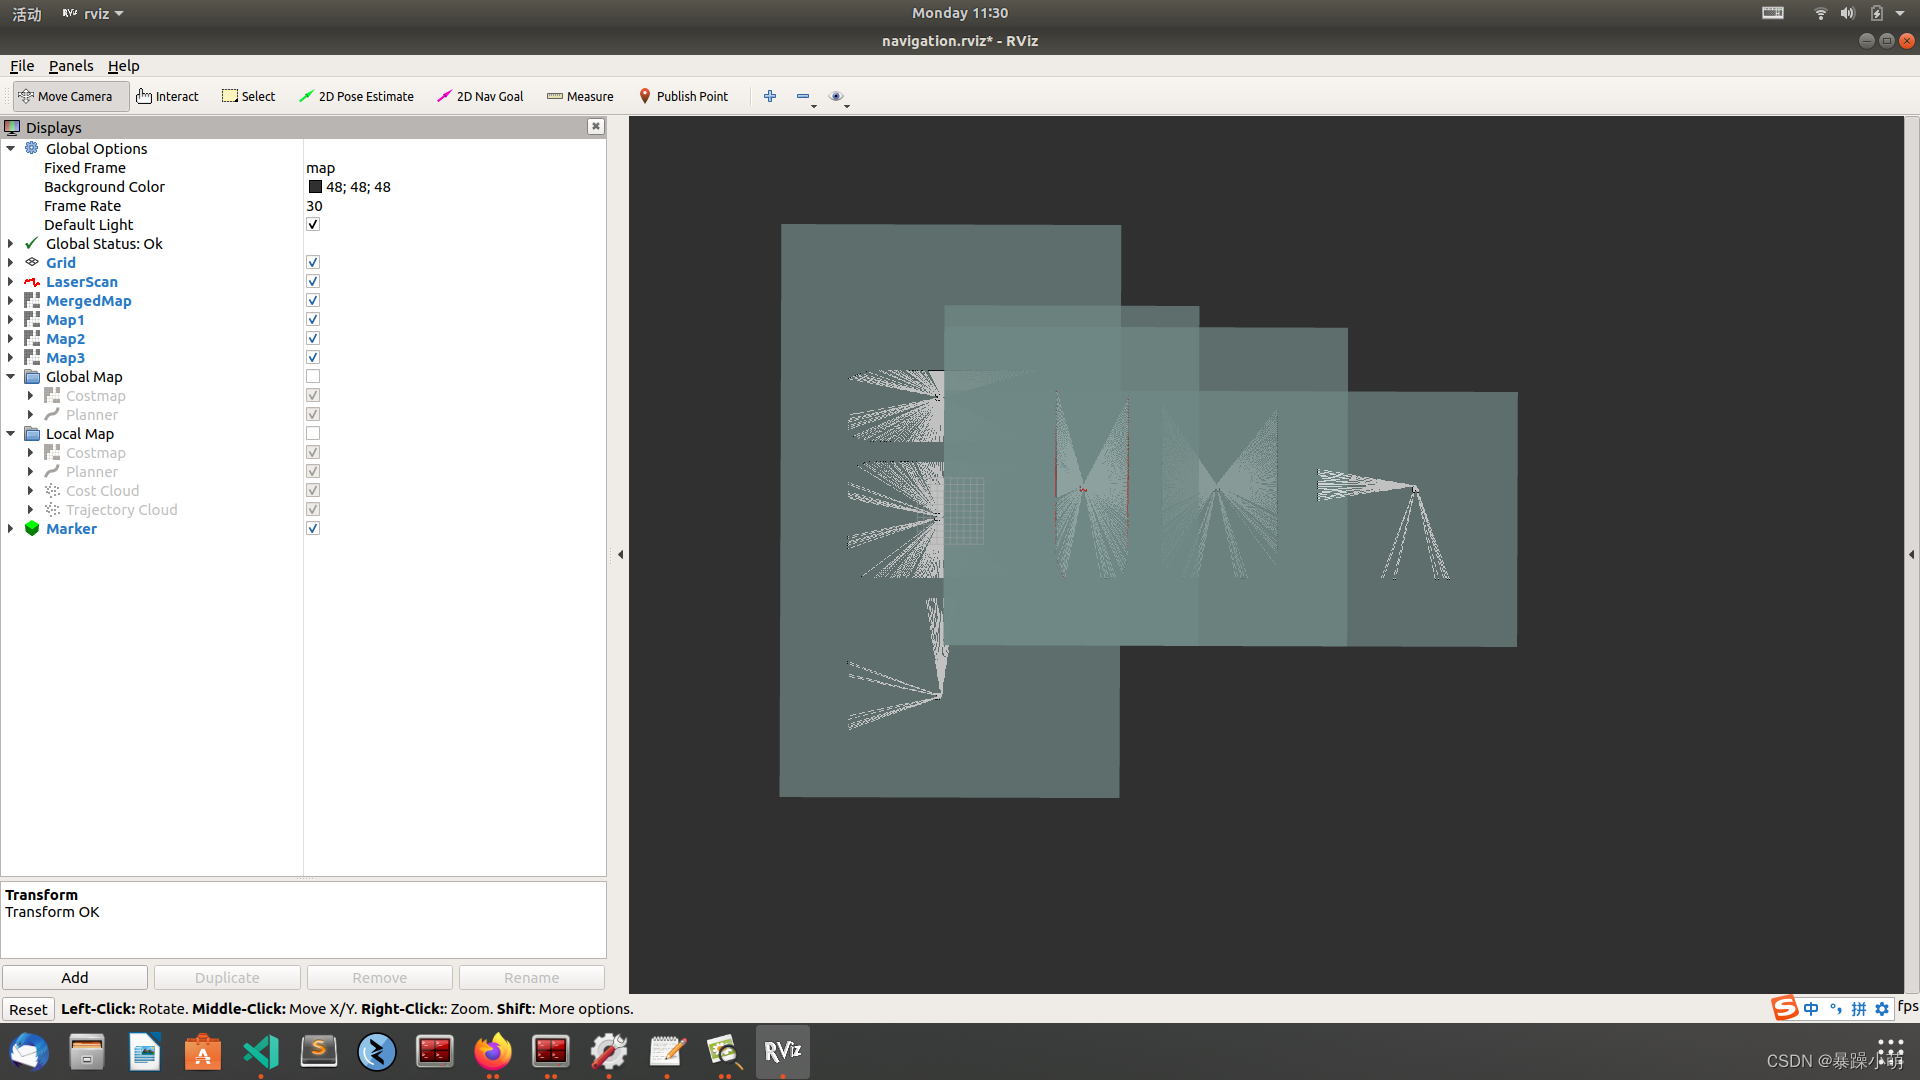1920x1080 pixels.
Task: Click the blue plus add-tool icon
Action: 770,96
